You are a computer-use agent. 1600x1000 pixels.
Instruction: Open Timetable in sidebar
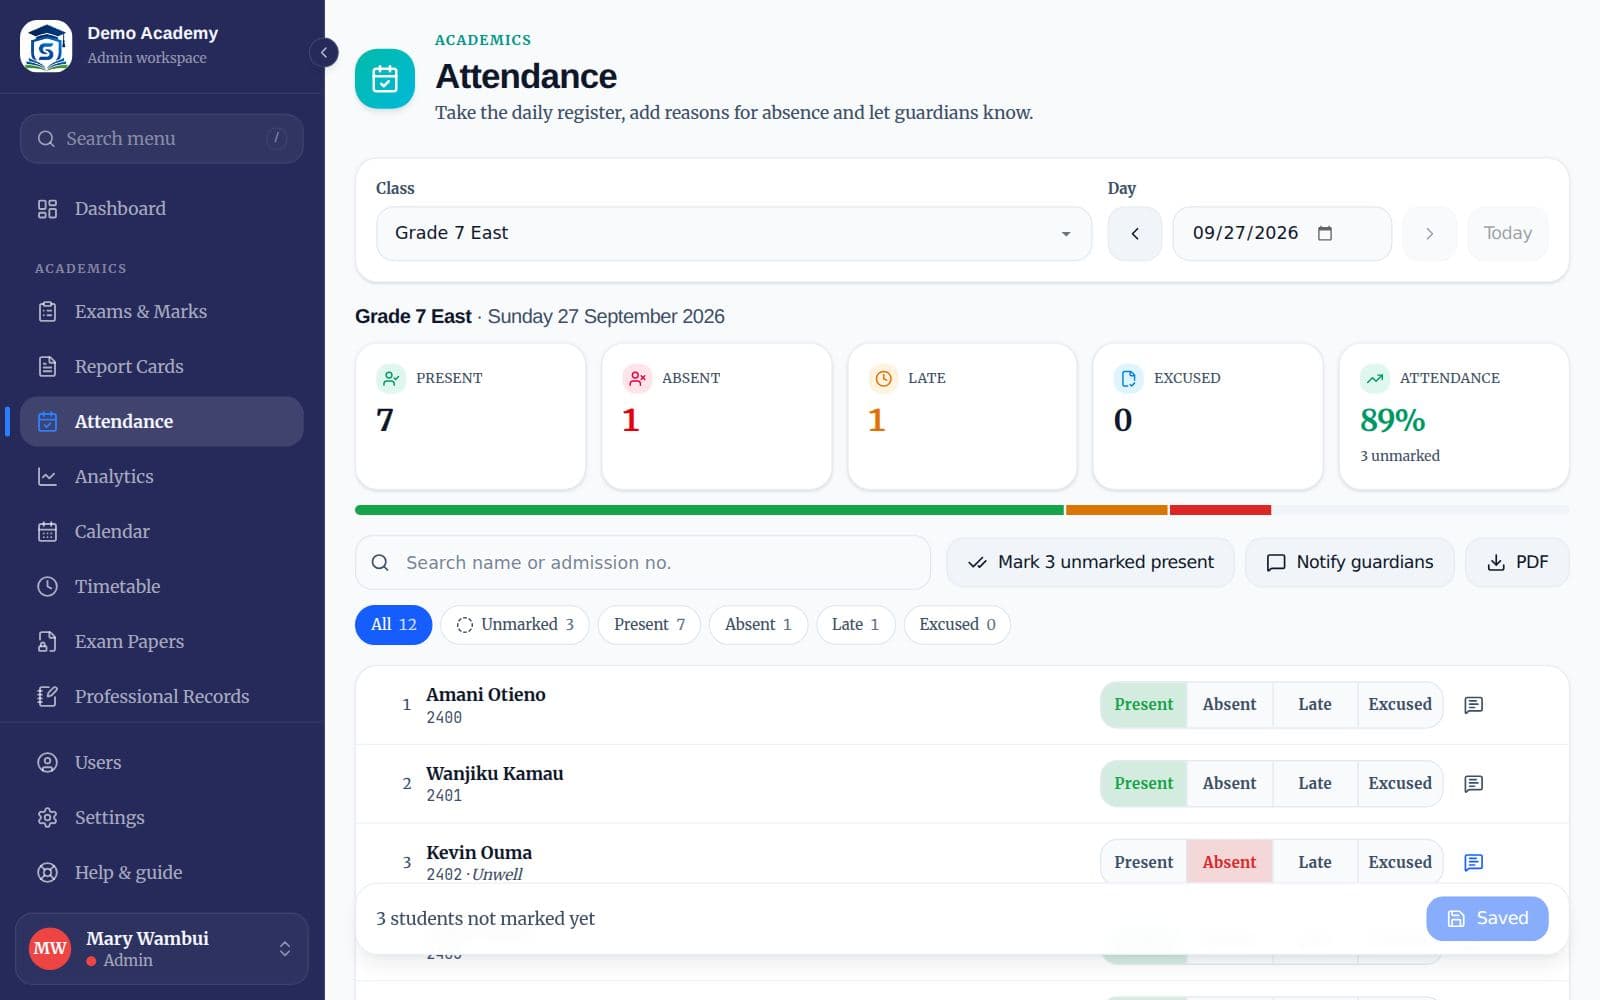pos(162,587)
